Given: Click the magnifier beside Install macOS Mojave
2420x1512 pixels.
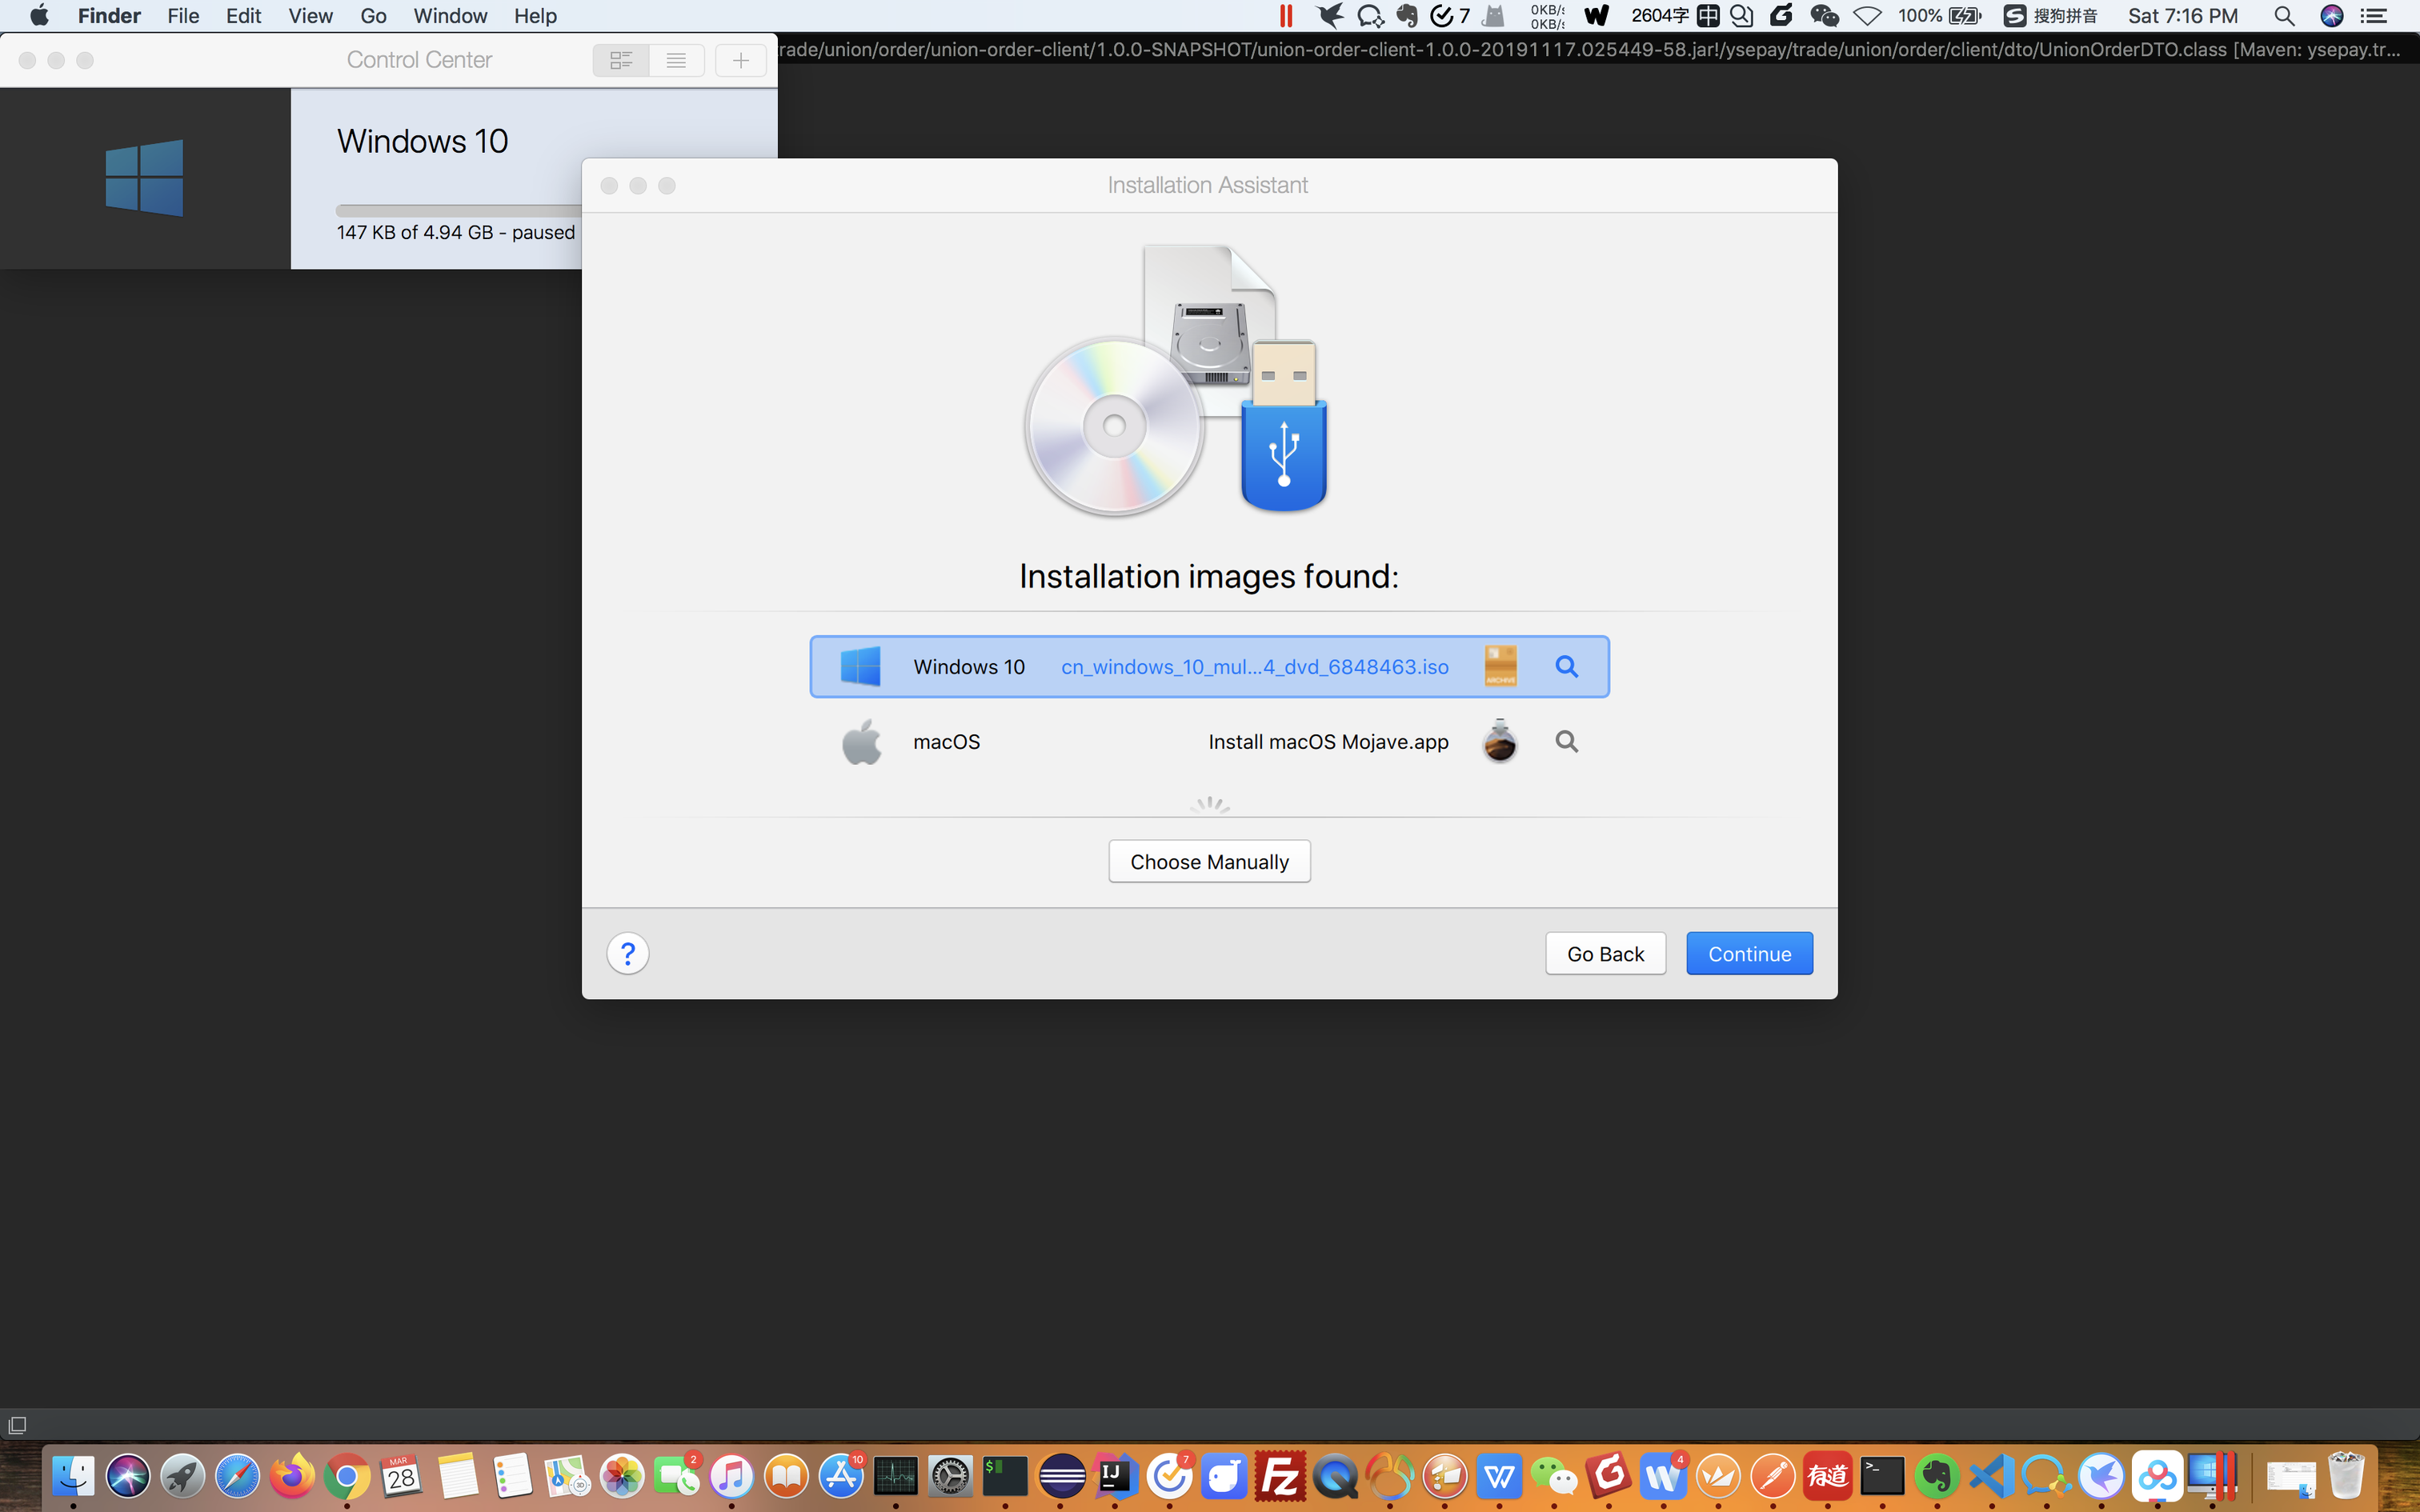Looking at the screenshot, I should (x=1566, y=742).
